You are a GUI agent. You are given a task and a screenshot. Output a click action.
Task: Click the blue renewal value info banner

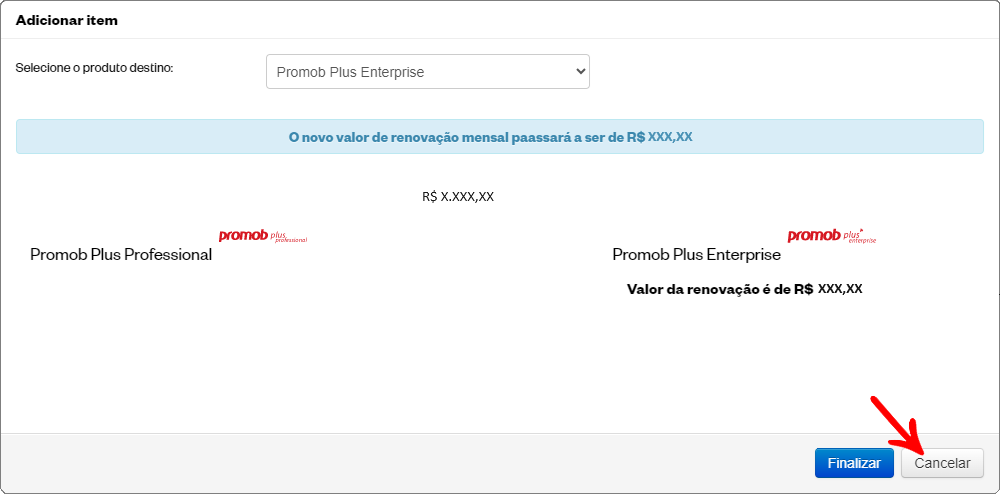pos(500,137)
